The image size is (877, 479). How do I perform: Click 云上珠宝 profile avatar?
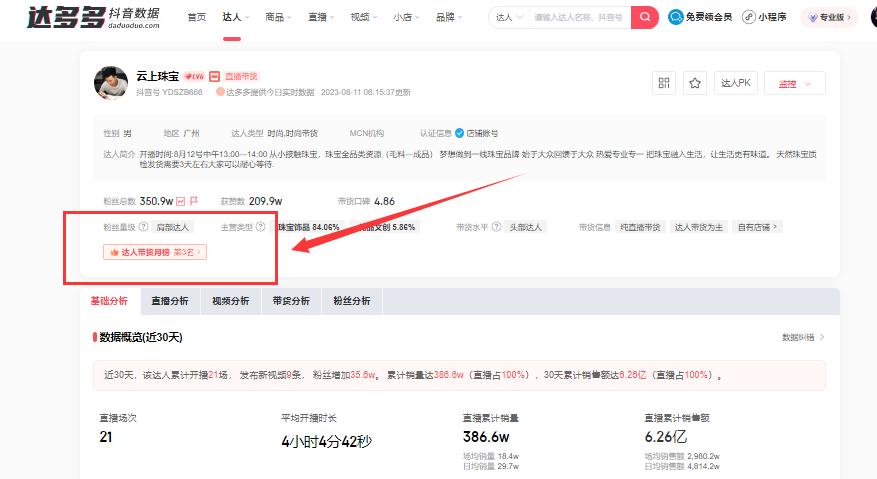click(x=111, y=82)
